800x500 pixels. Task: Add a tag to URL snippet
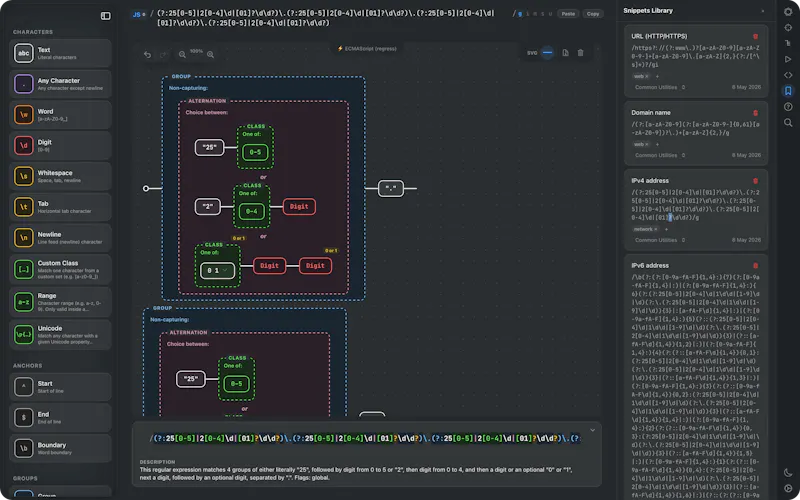(x=657, y=77)
